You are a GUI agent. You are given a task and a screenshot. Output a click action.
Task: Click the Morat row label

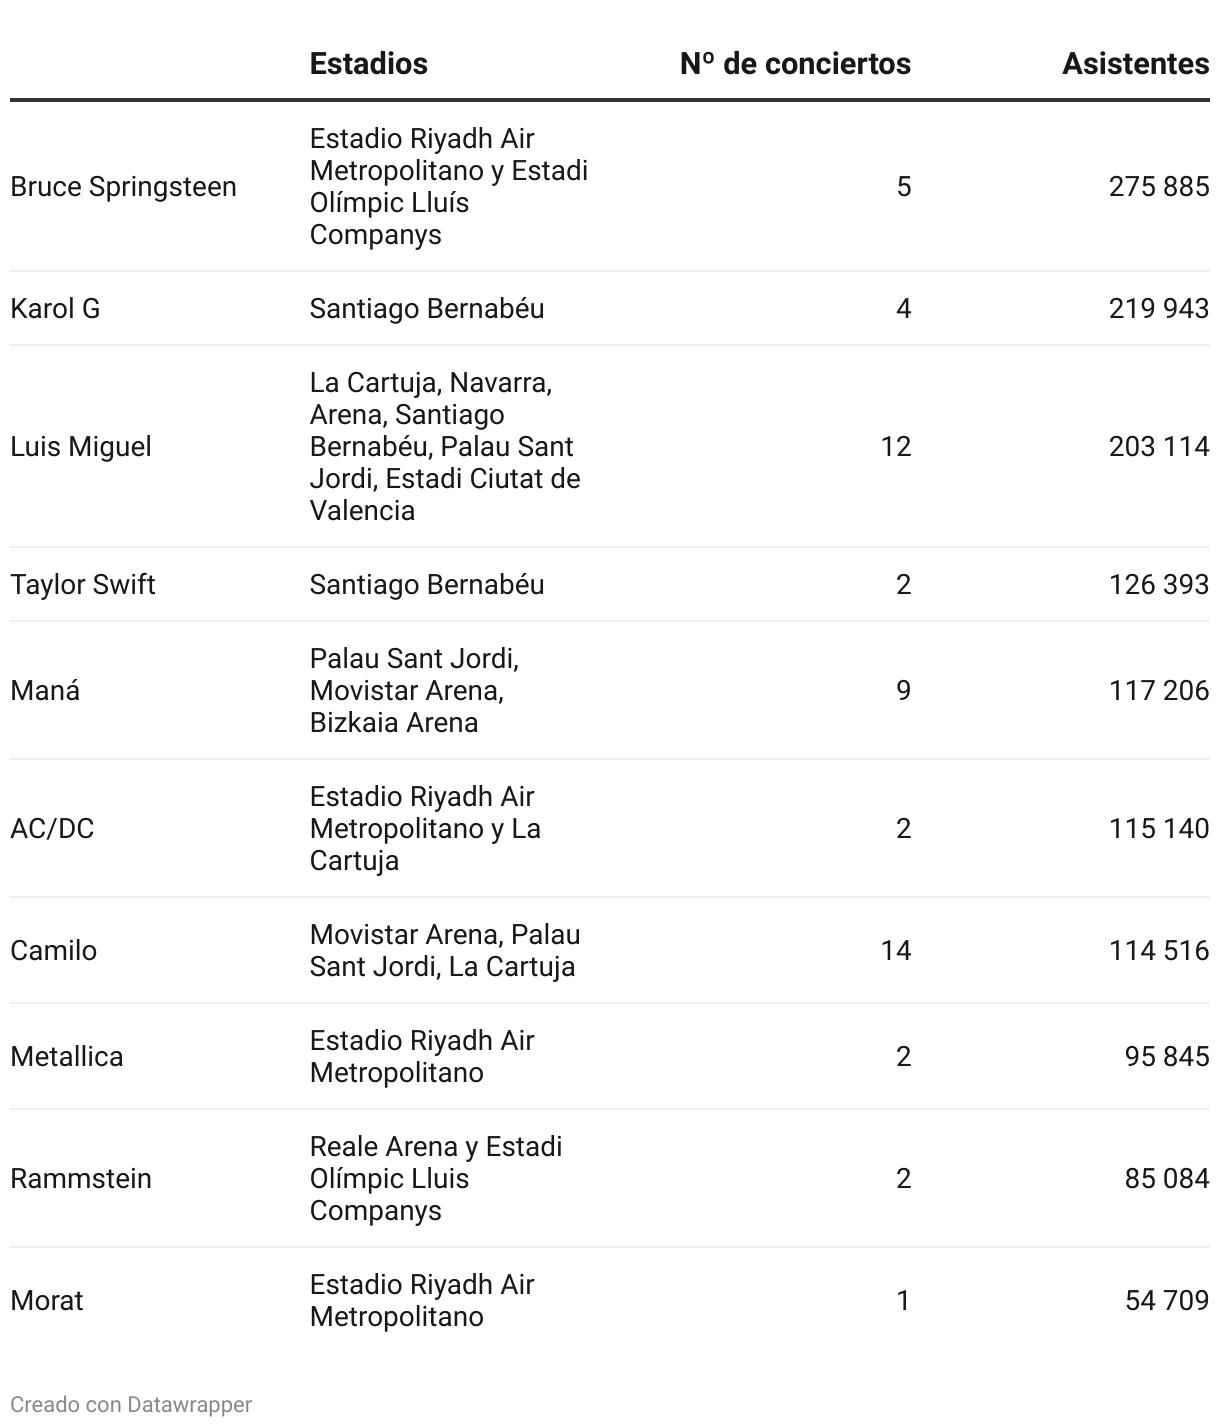pyautogui.click(x=47, y=1301)
